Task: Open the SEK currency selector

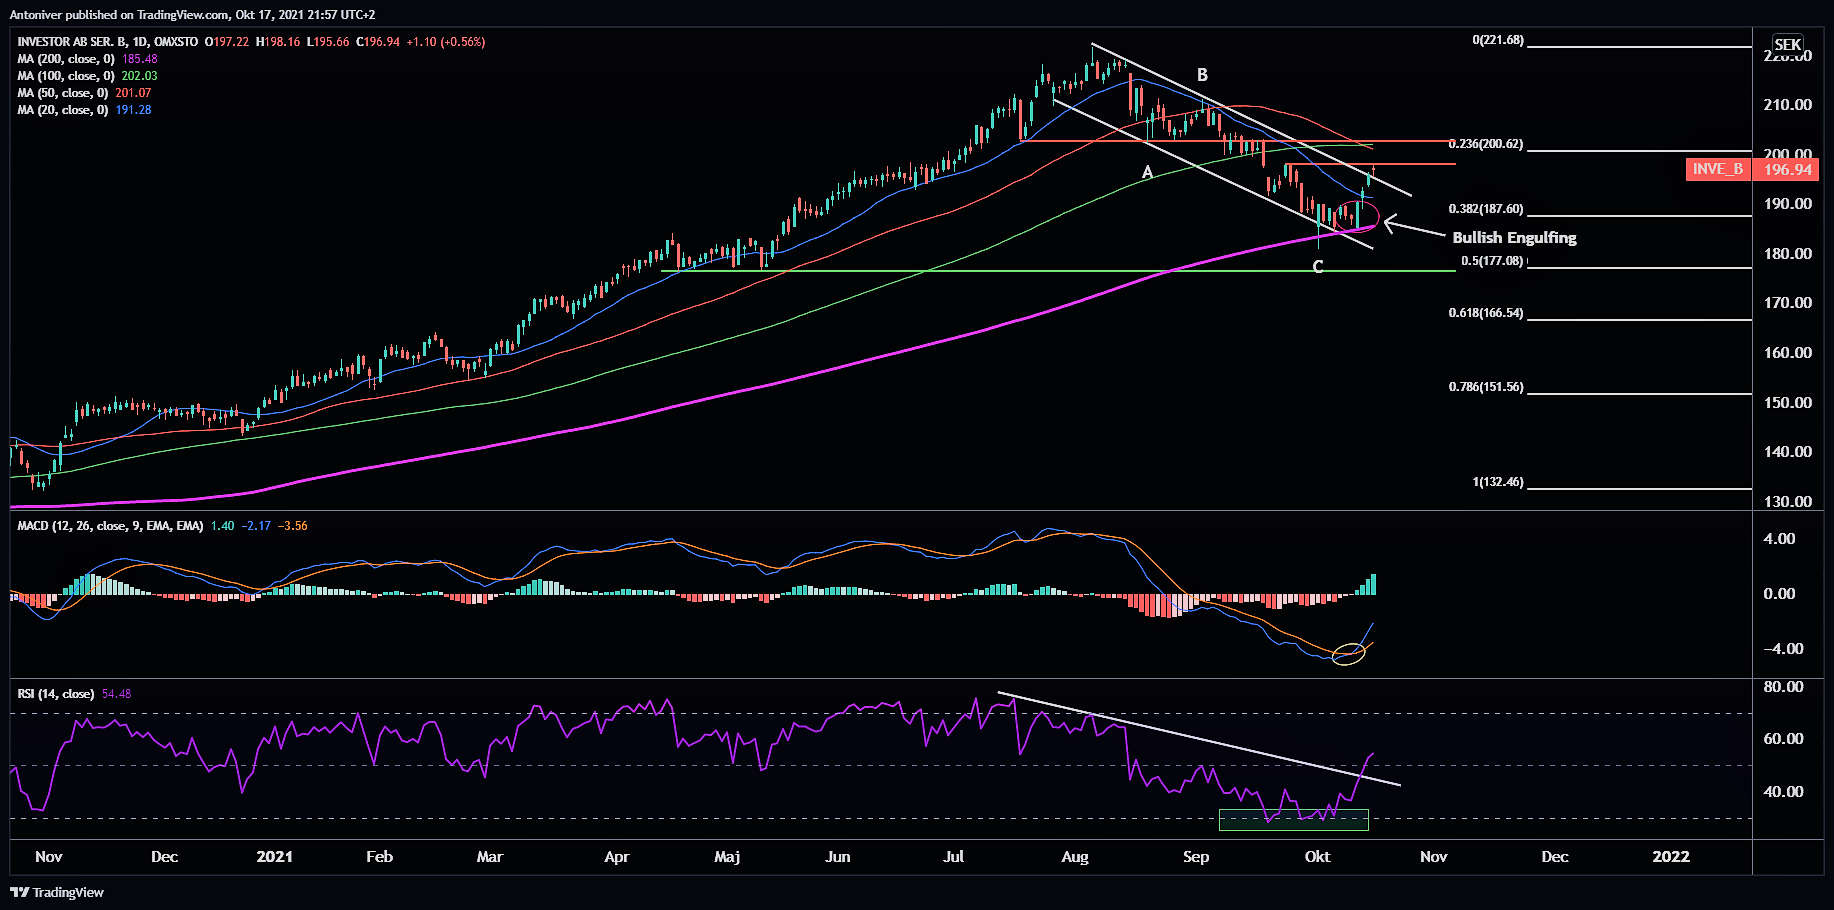Action: (1787, 44)
